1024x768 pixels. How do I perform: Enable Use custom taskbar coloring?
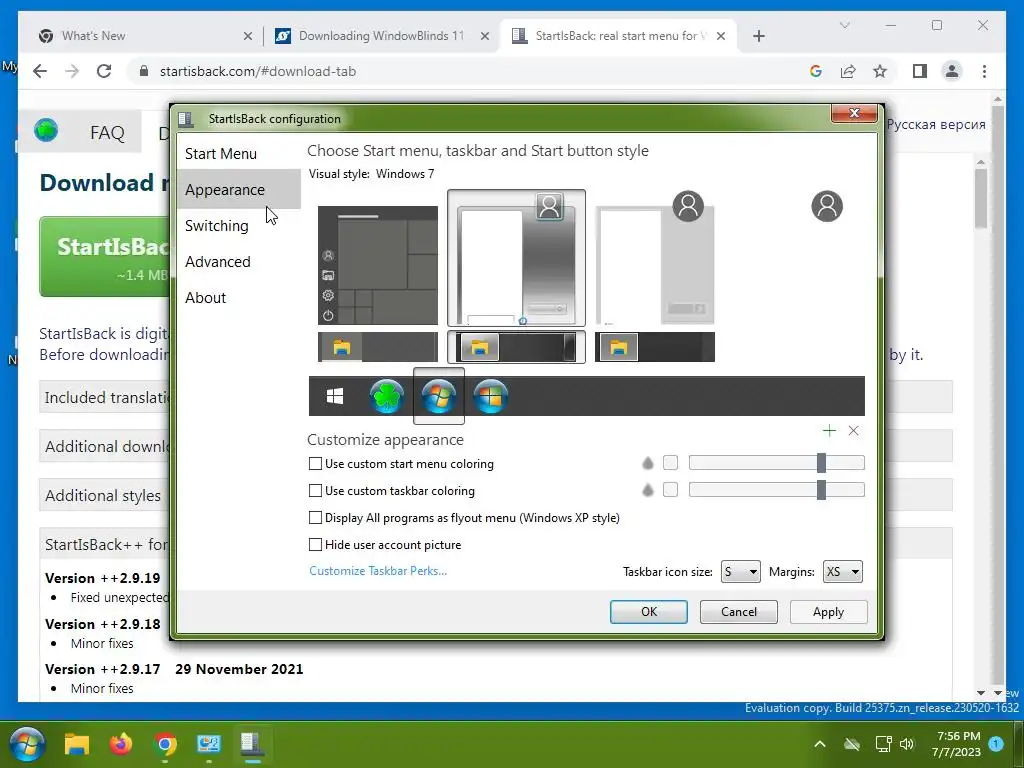coord(315,490)
